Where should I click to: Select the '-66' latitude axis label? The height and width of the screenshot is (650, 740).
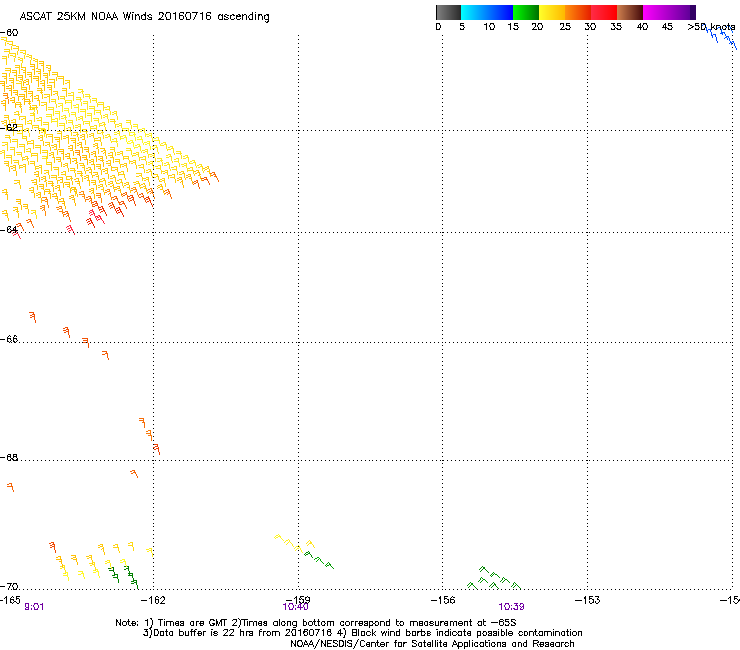pyautogui.click(x=9, y=339)
